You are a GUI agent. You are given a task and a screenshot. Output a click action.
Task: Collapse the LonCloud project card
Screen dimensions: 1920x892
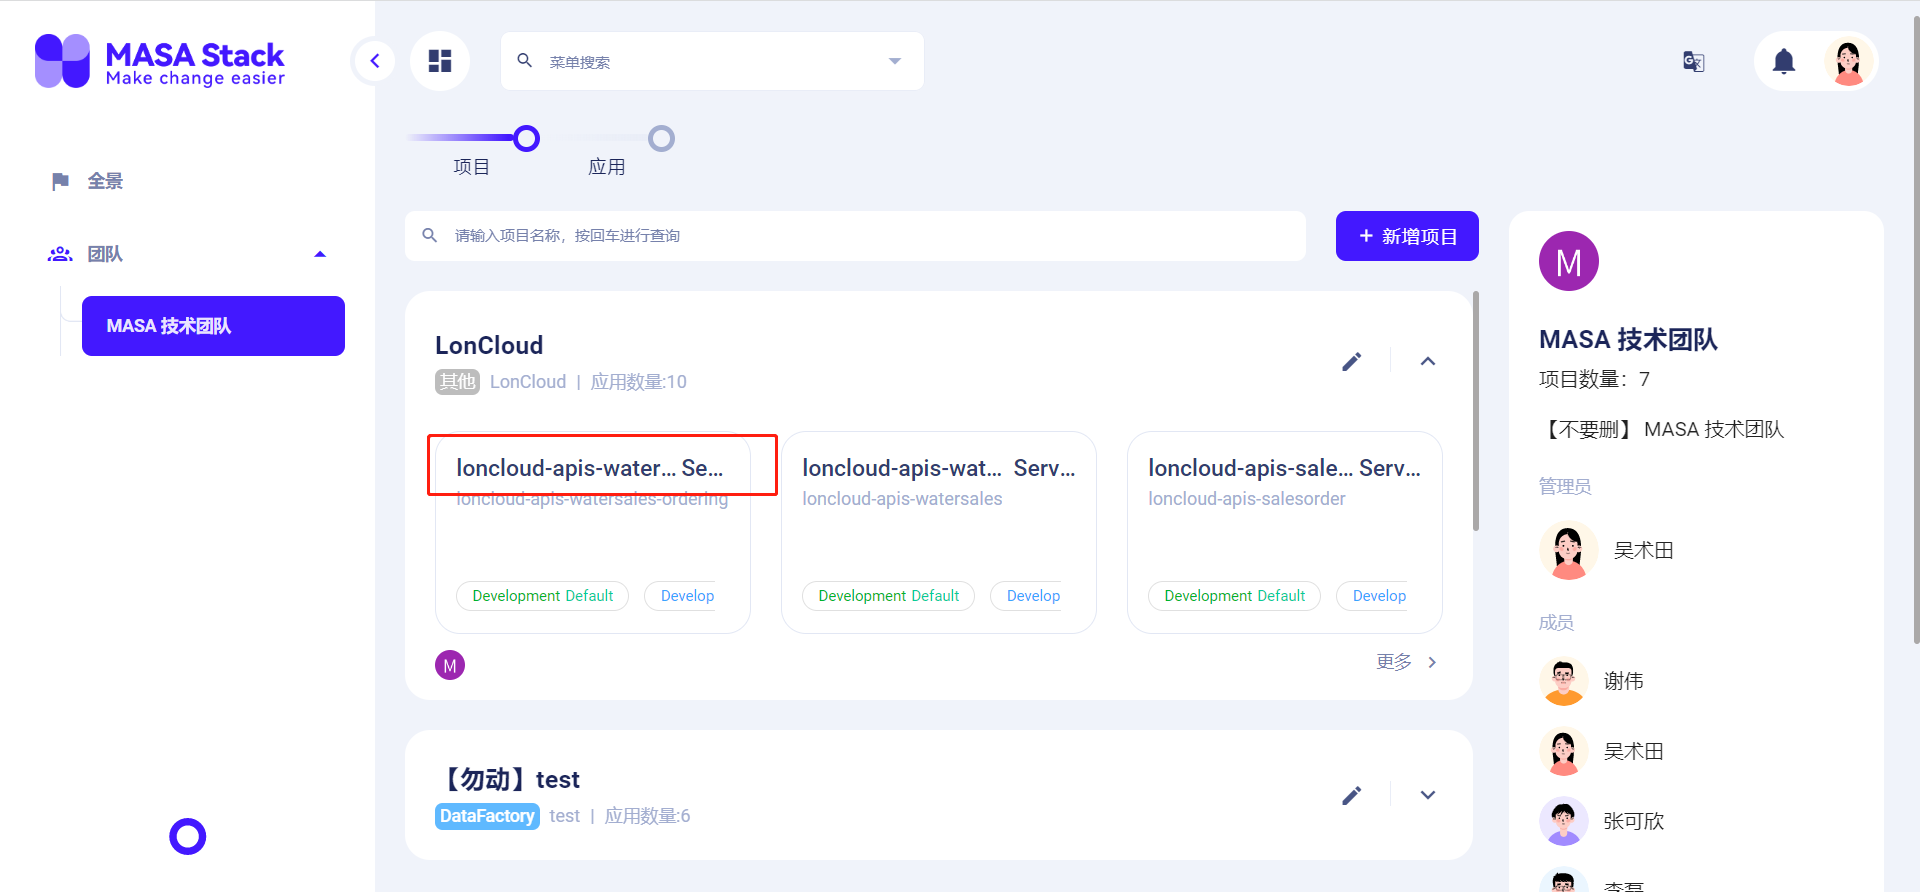tap(1428, 361)
